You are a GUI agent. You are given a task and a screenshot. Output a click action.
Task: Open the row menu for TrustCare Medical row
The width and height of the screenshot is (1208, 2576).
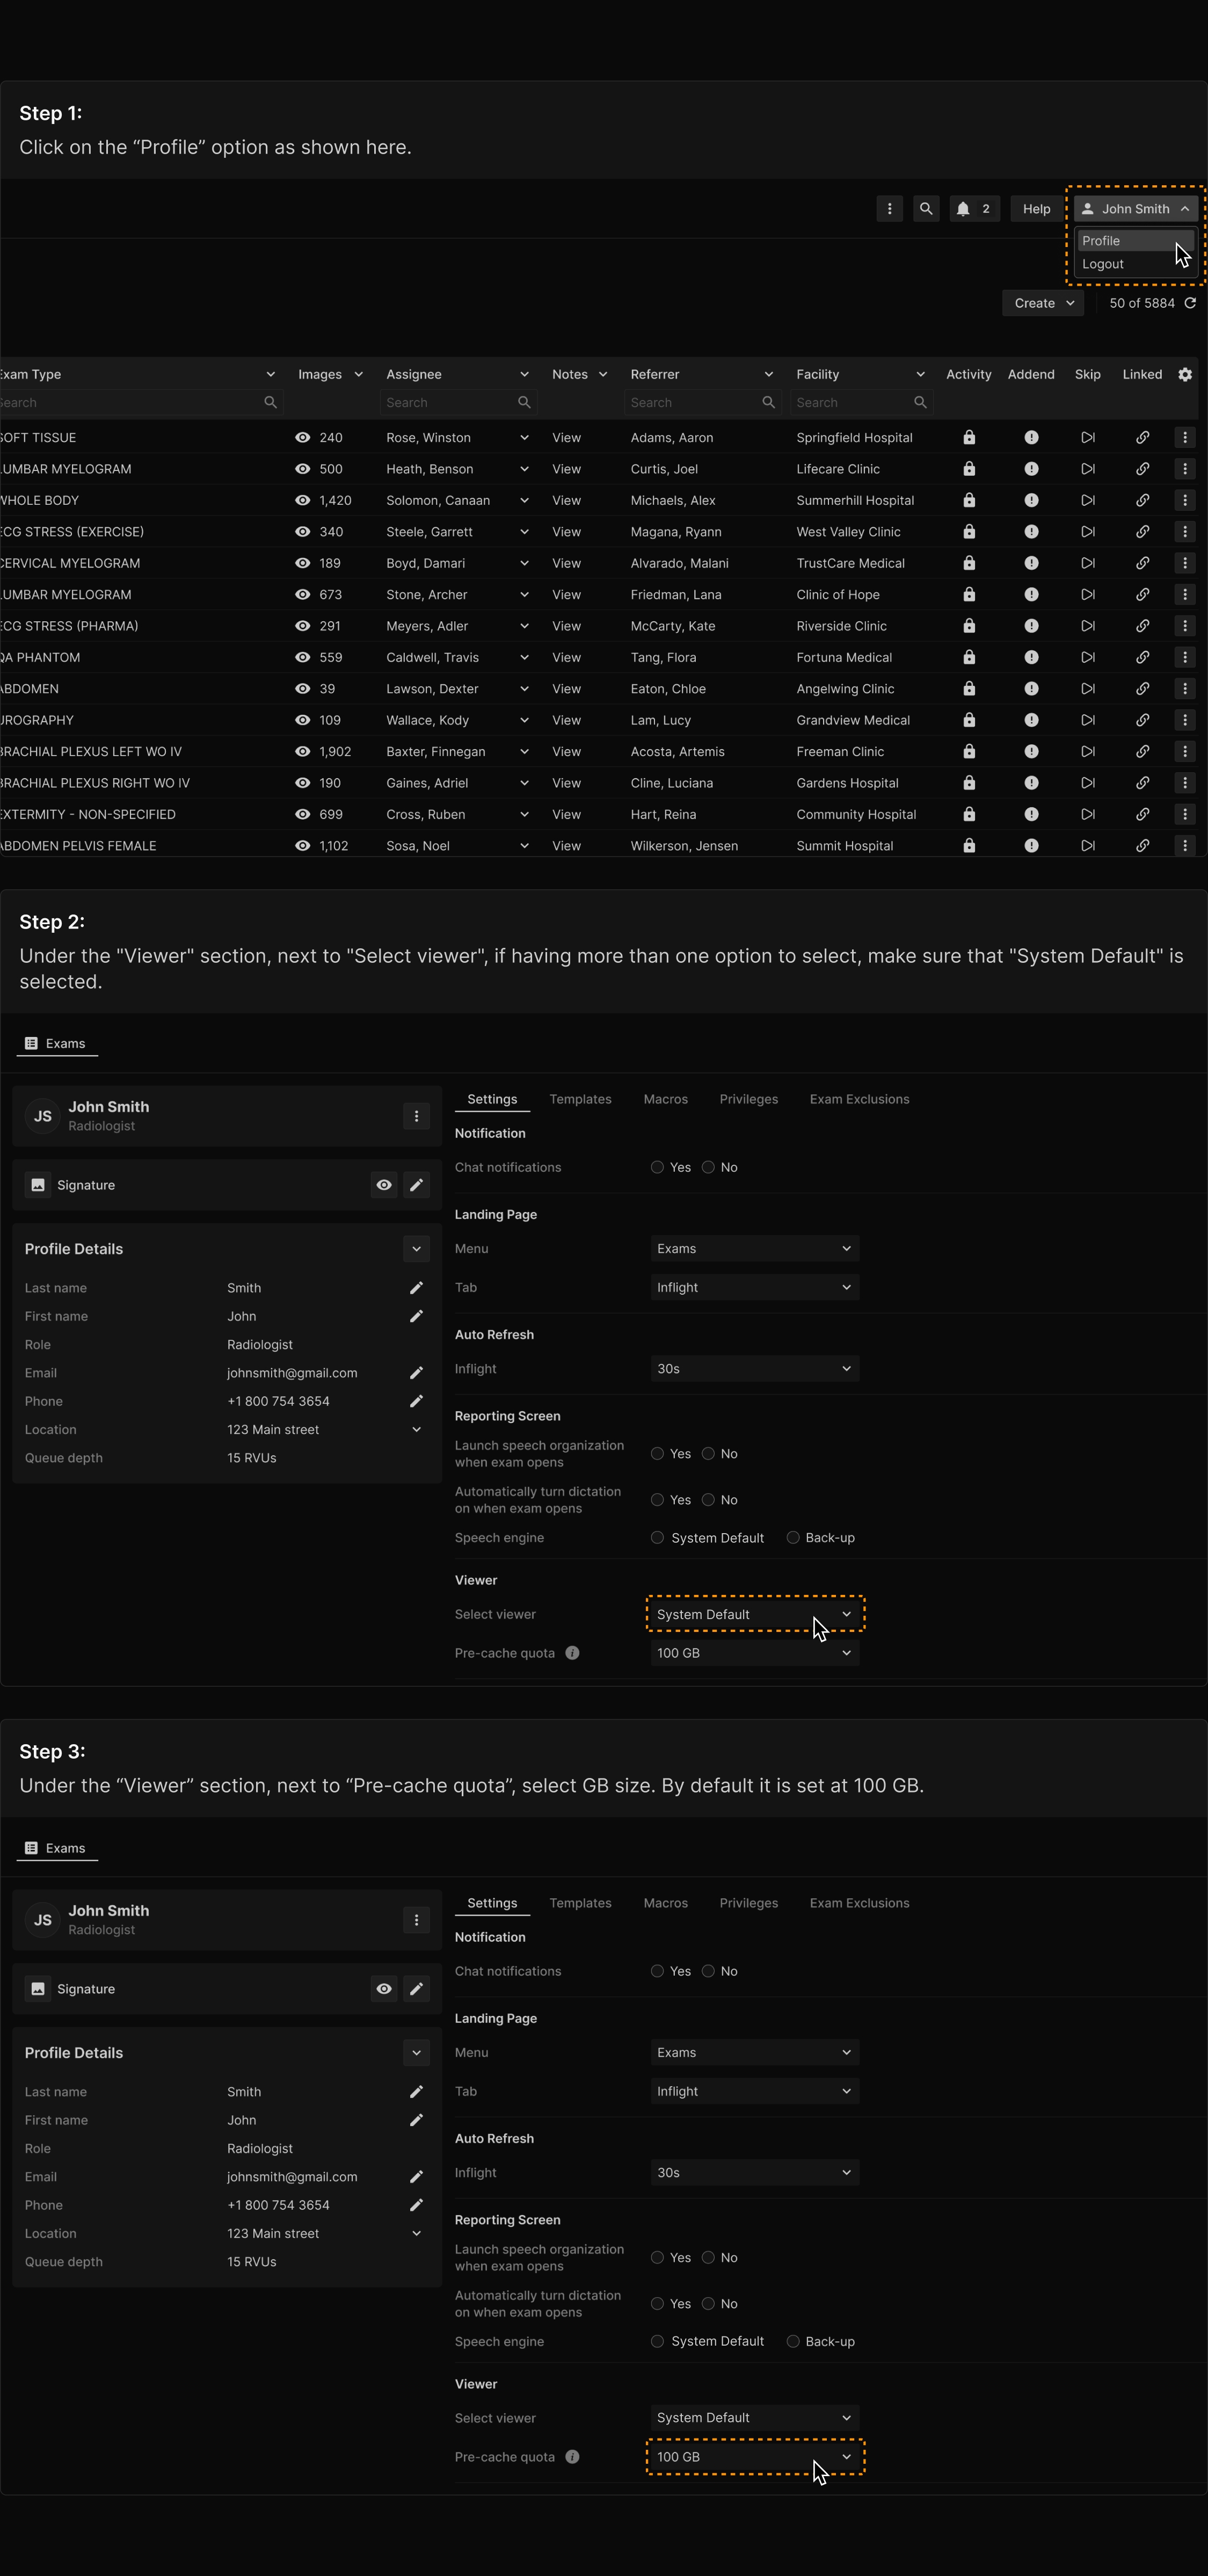coord(1185,563)
